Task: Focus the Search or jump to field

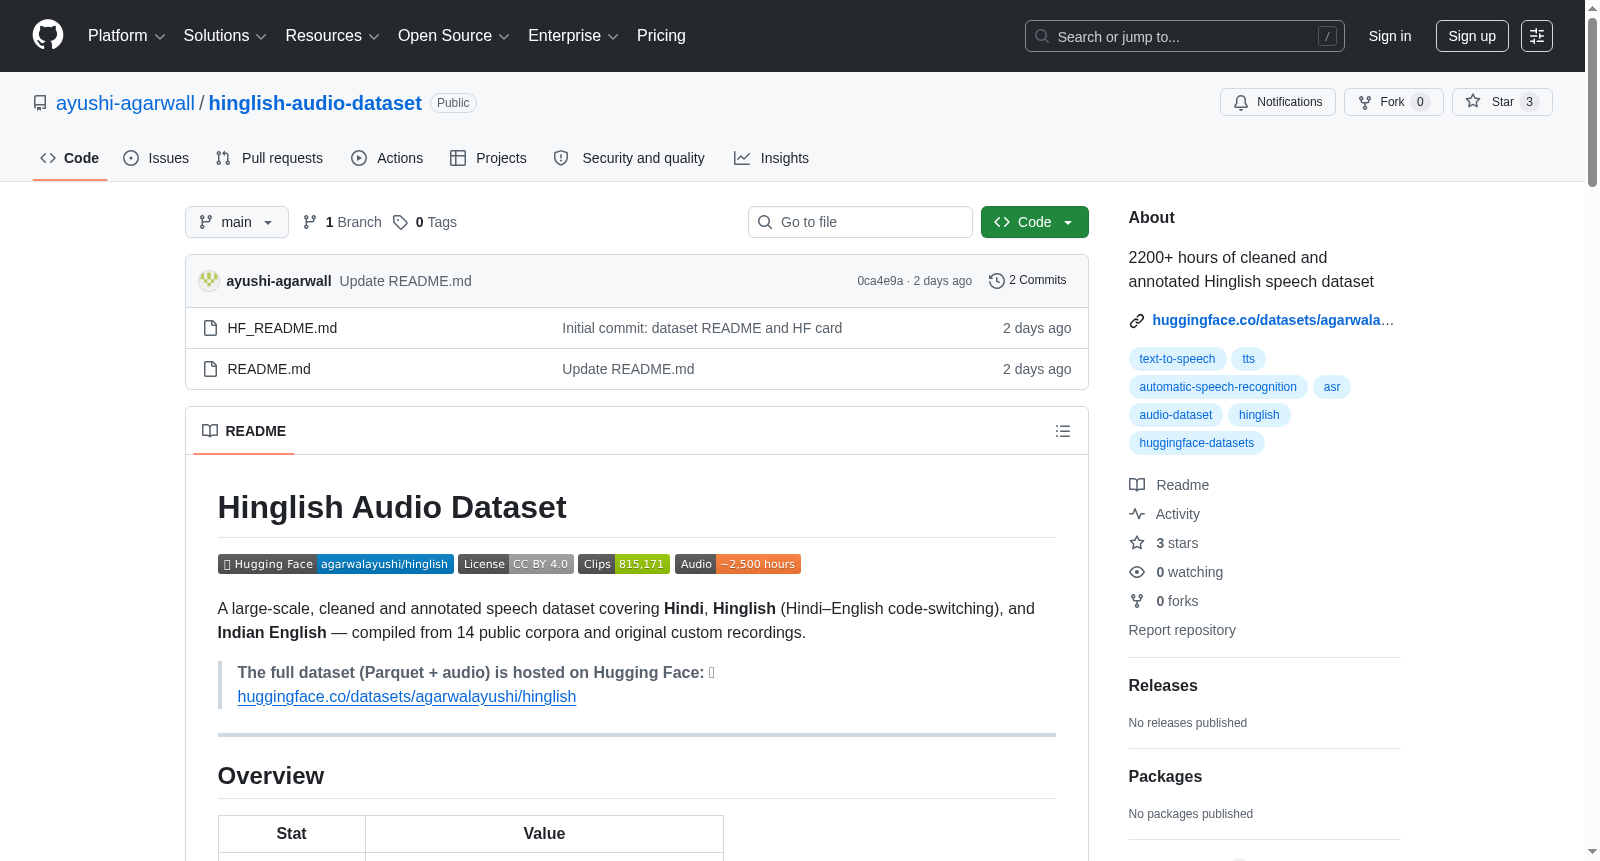Action: (x=1185, y=36)
